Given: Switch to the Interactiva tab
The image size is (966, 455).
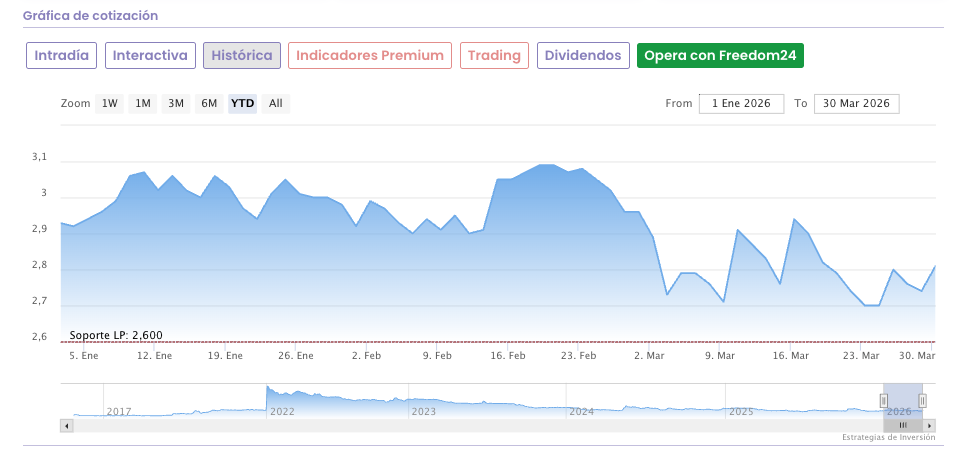Looking at the screenshot, I should pos(150,55).
